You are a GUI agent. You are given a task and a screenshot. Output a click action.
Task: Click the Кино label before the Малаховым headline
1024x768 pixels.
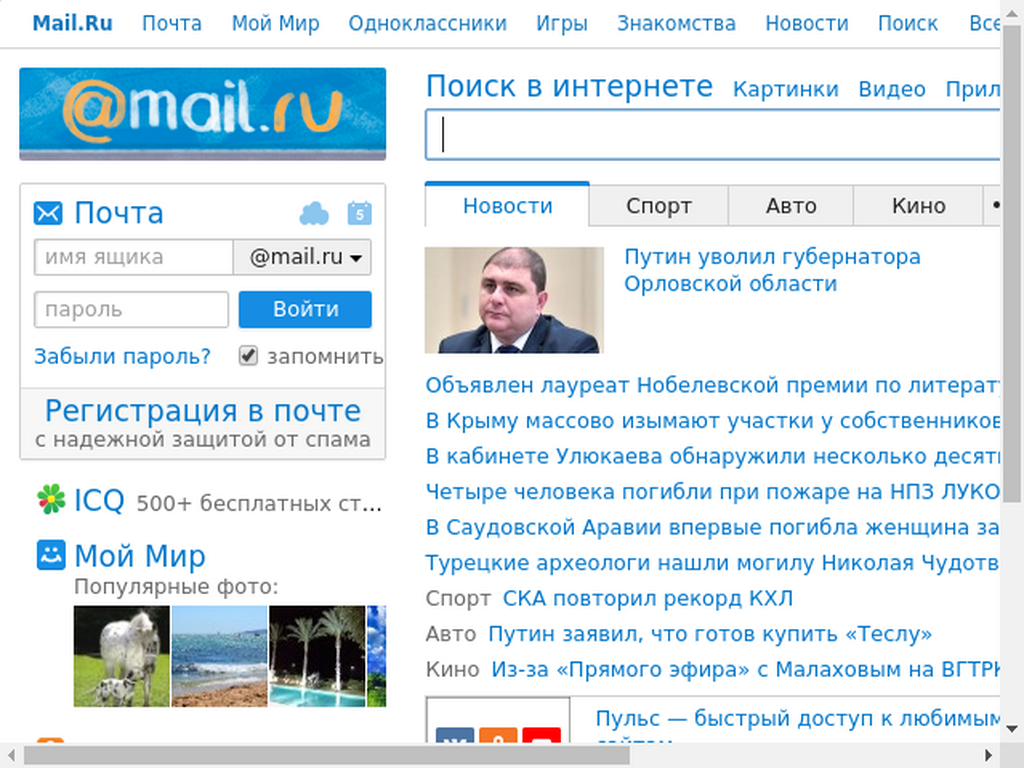453,669
